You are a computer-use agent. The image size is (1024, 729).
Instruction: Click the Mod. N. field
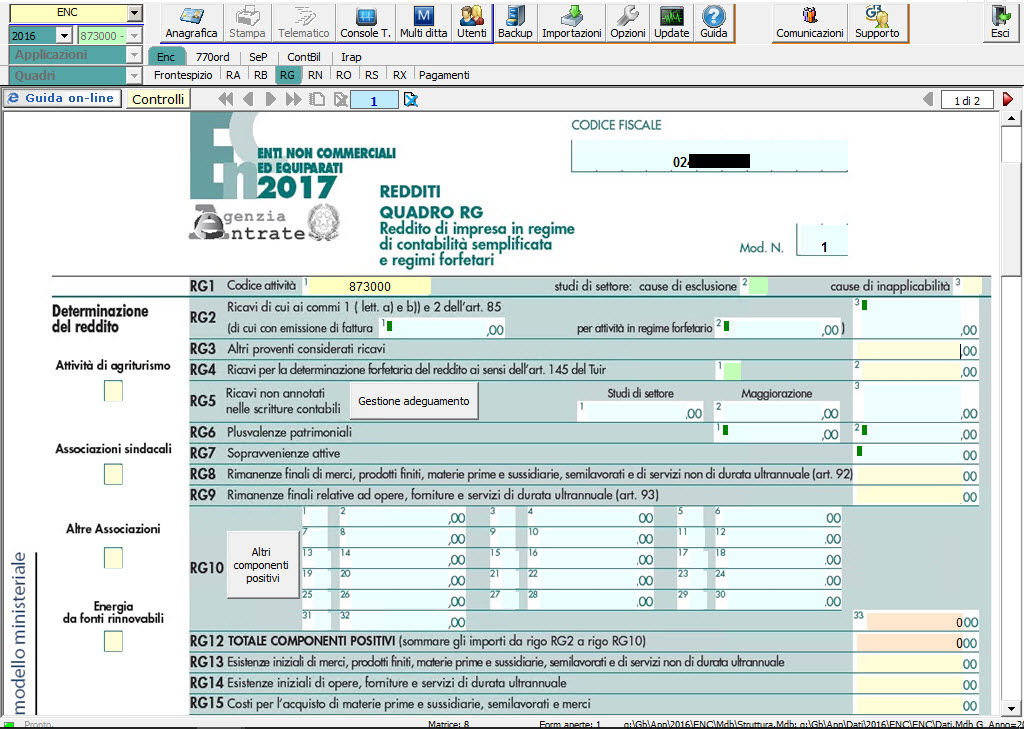tap(822, 240)
